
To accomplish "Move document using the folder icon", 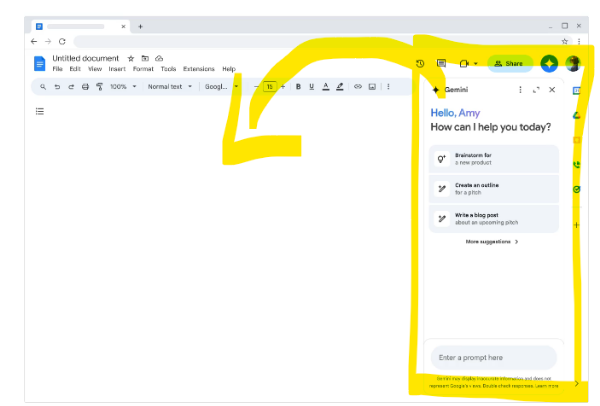I will pyautogui.click(x=145, y=59).
